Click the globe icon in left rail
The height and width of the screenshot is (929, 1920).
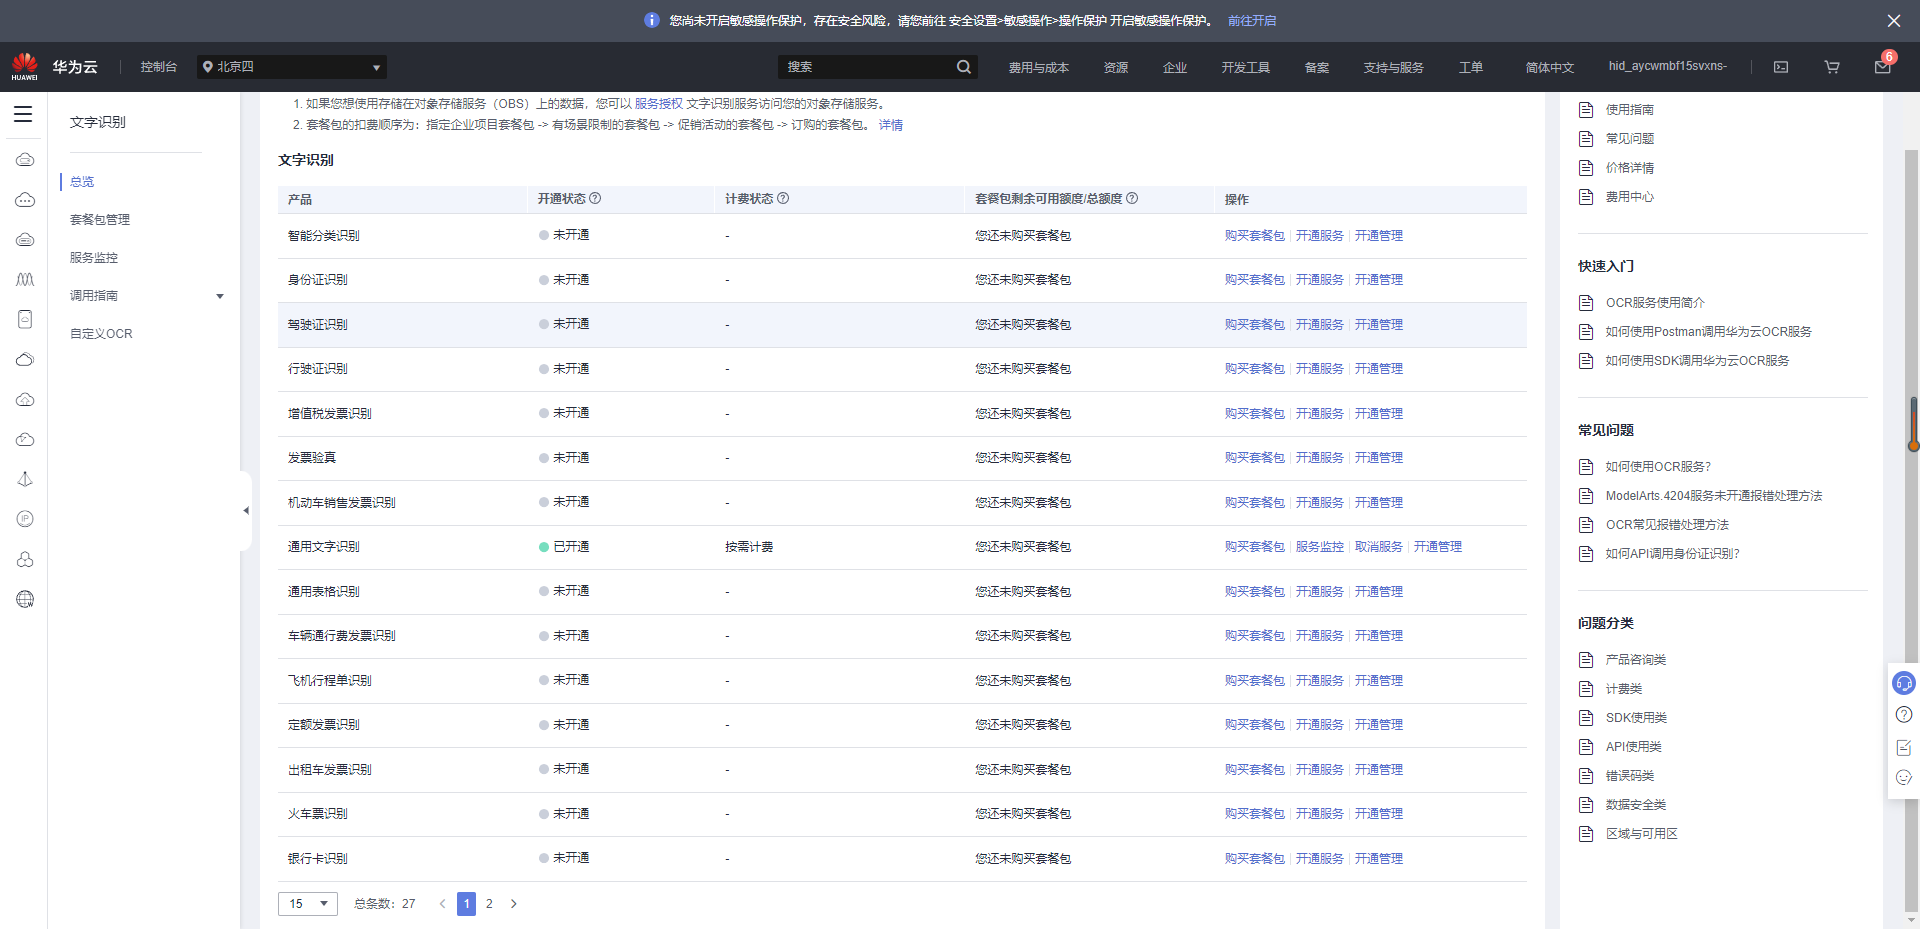(25, 599)
